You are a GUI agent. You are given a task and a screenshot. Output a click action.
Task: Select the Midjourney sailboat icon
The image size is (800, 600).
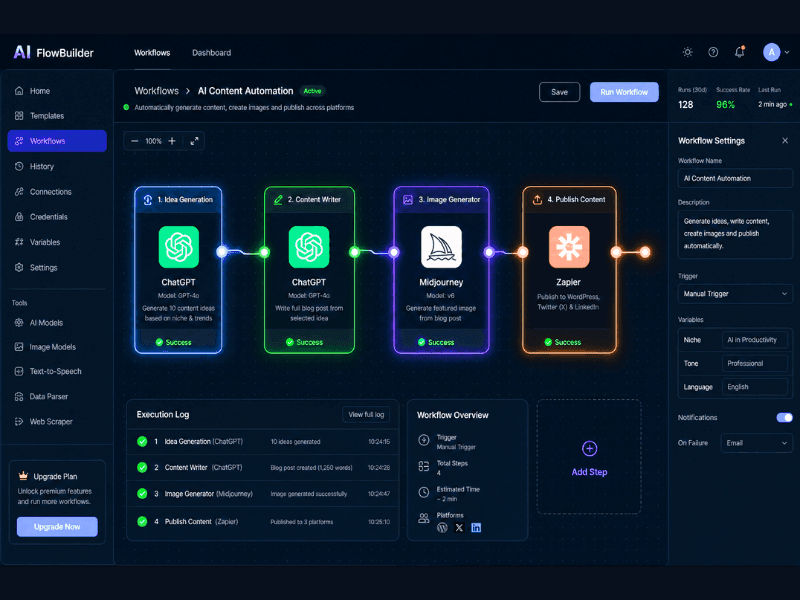tap(441, 247)
